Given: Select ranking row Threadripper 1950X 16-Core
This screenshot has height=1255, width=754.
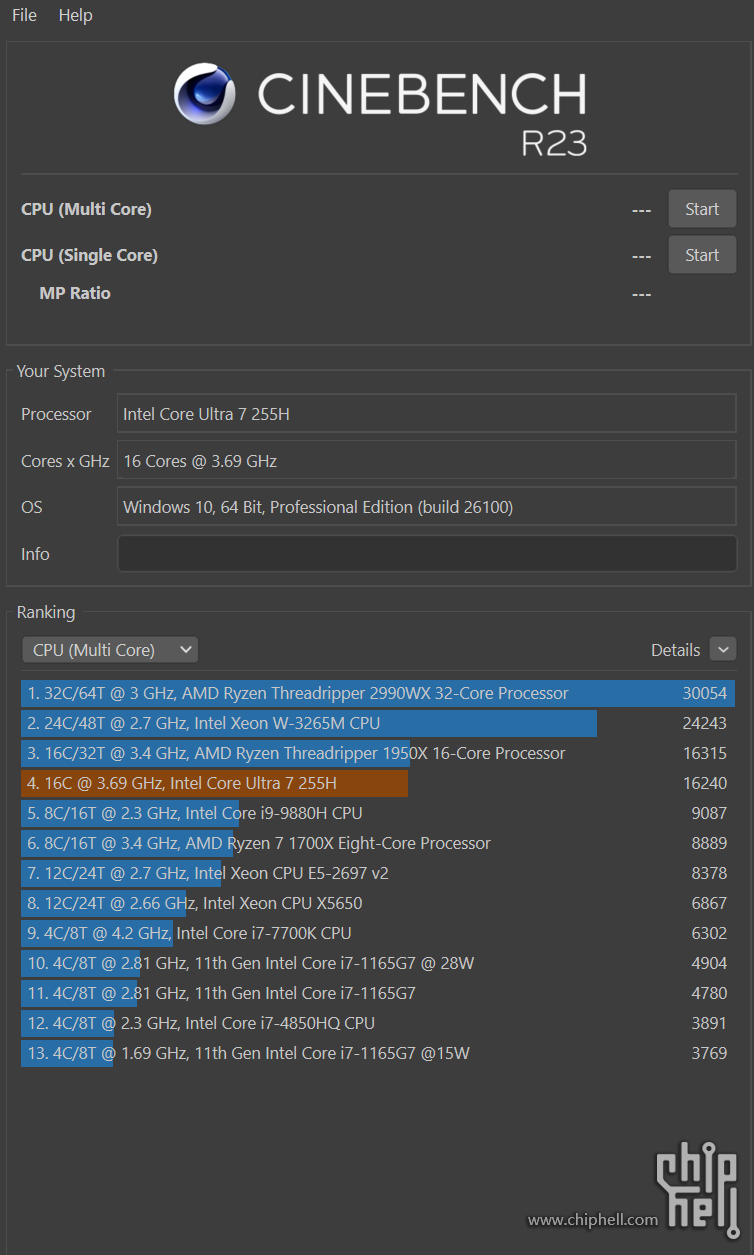Looking at the screenshot, I should pos(378,753).
